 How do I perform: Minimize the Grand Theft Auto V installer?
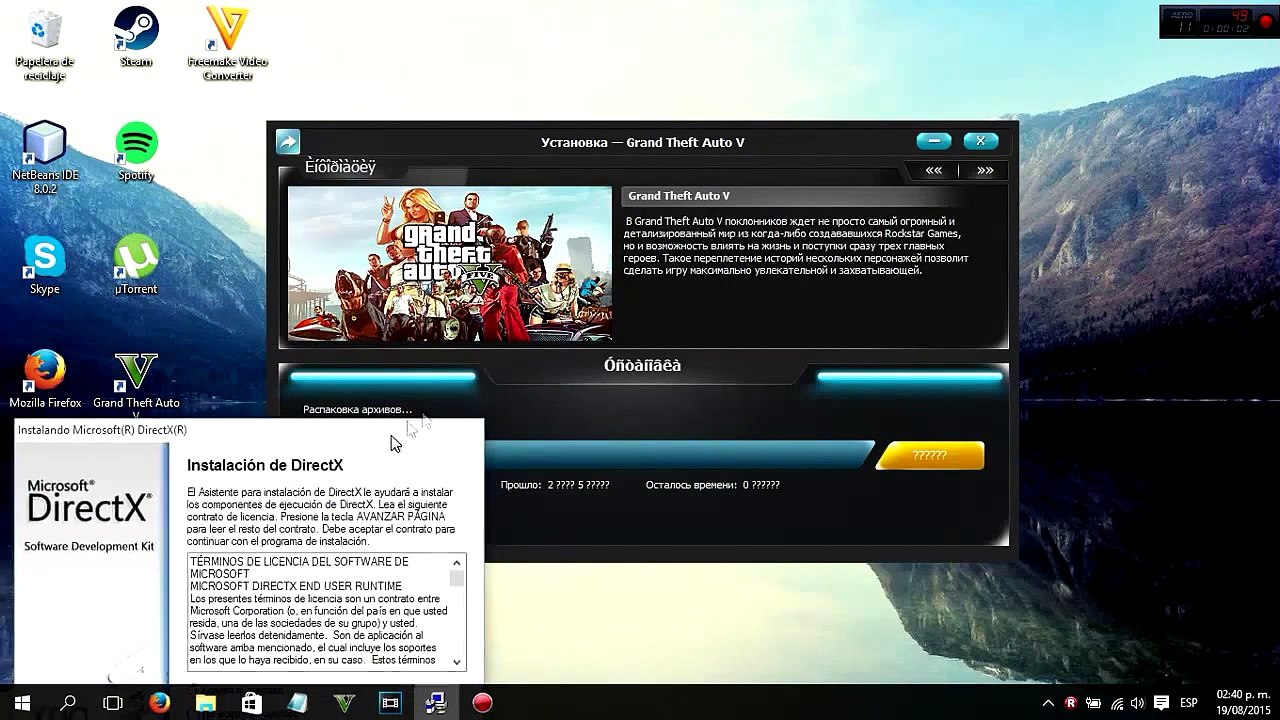pyautogui.click(x=934, y=141)
